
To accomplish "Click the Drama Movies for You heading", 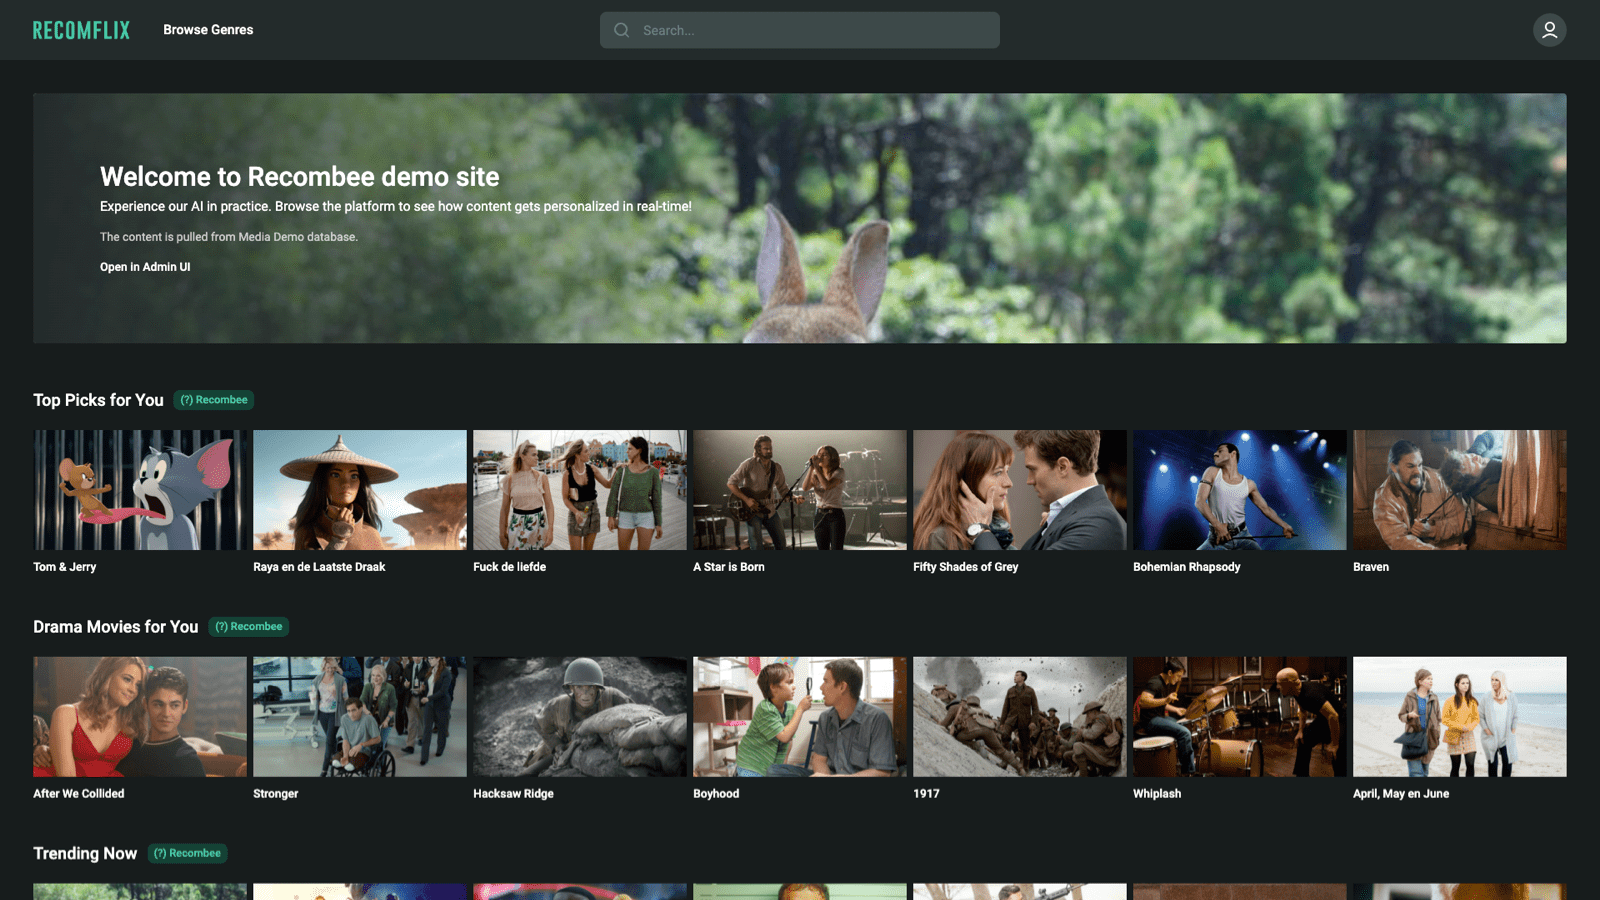I will click(x=116, y=627).
